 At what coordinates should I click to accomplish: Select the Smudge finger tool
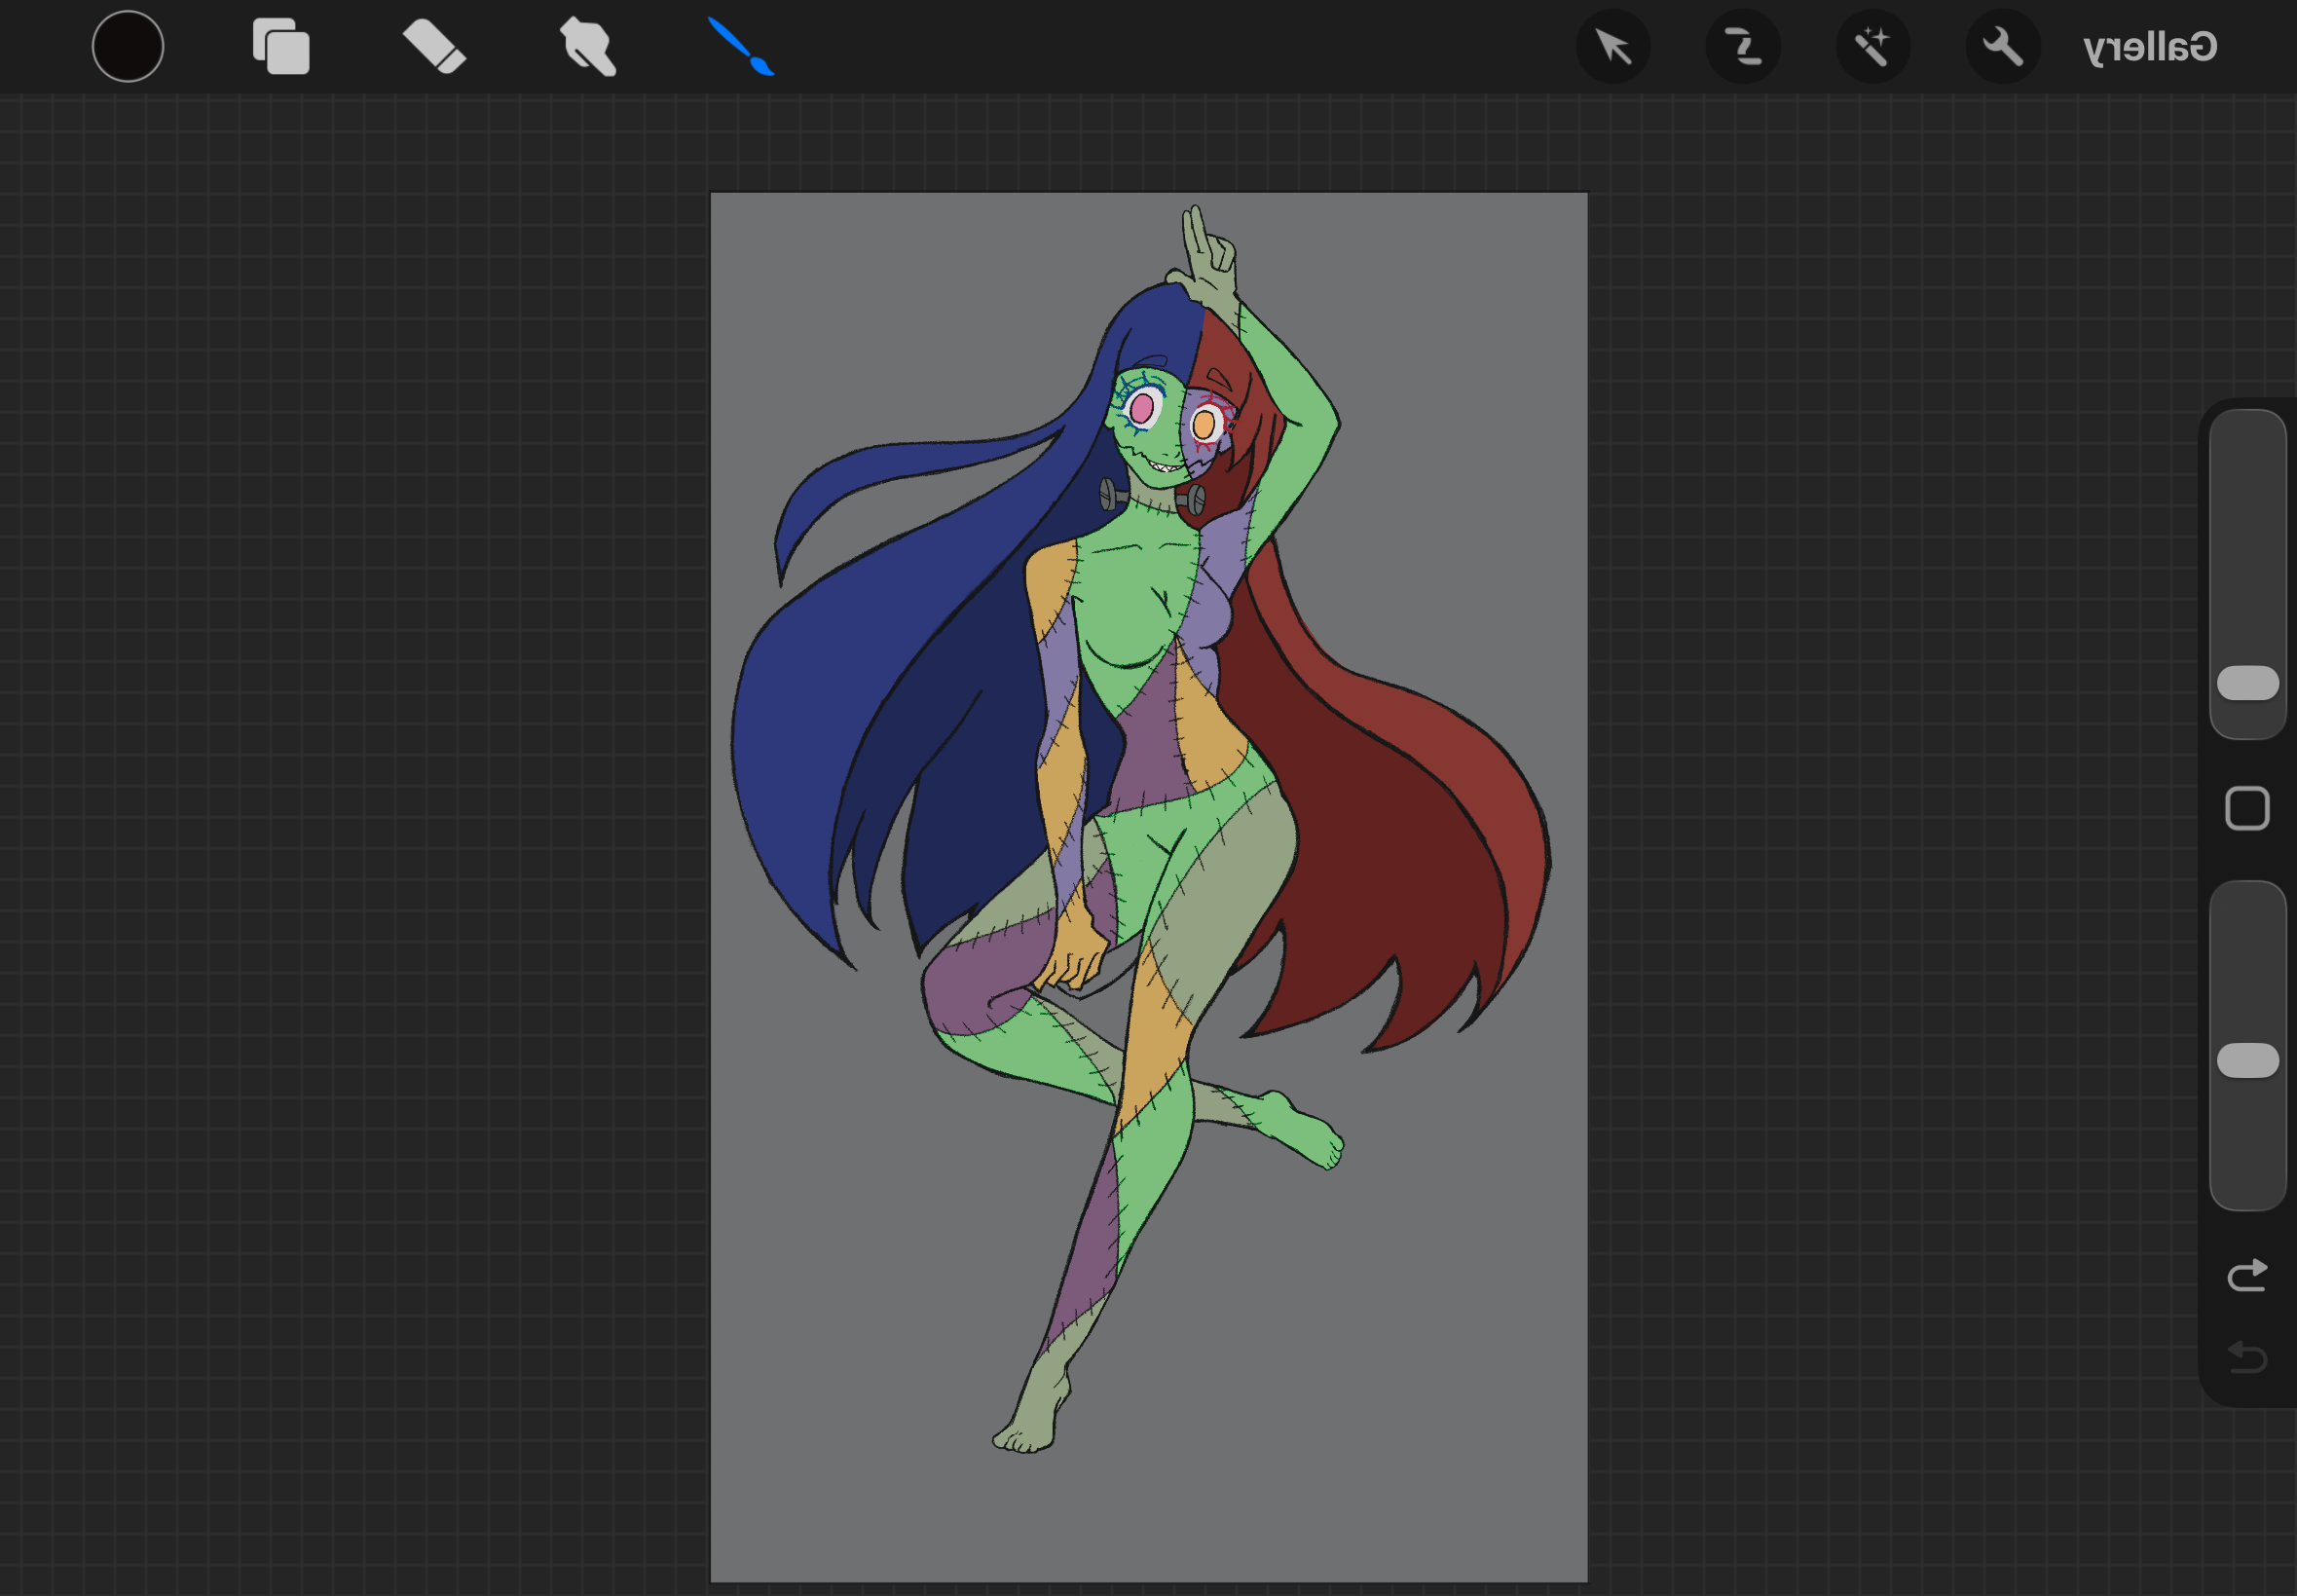coord(587,46)
